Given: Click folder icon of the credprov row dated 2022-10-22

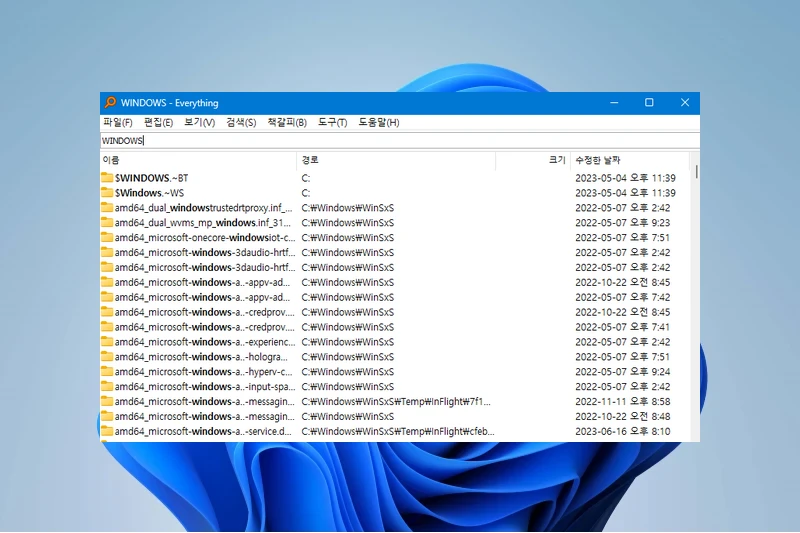Looking at the screenshot, I should pyautogui.click(x=107, y=312).
